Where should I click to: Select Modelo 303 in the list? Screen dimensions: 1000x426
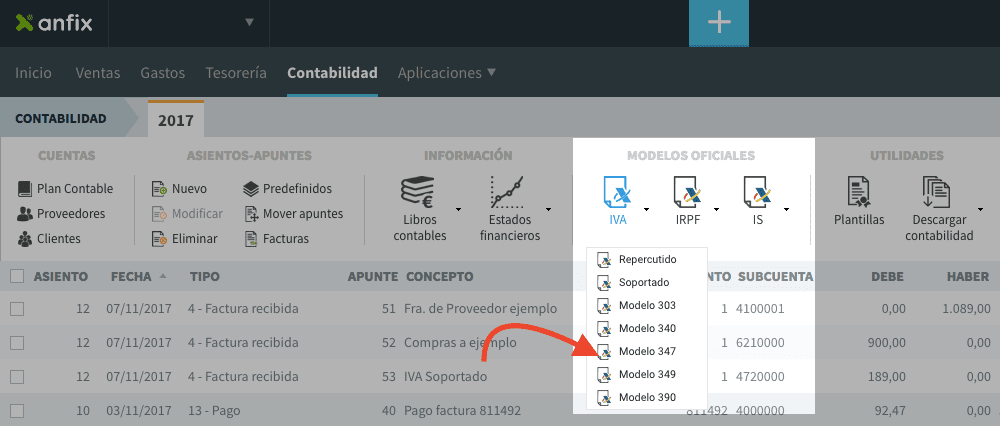pos(646,305)
